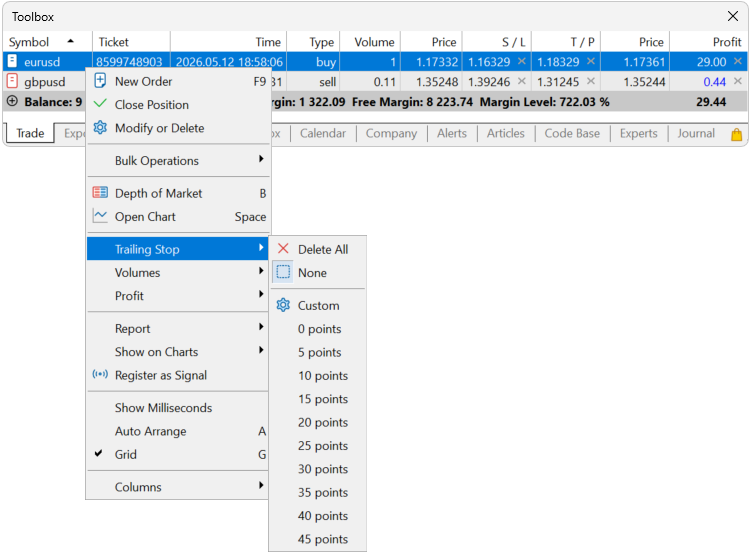Click the green Close Position checkmark icon
The width and height of the screenshot is (750, 554).
(x=100, y=104)
